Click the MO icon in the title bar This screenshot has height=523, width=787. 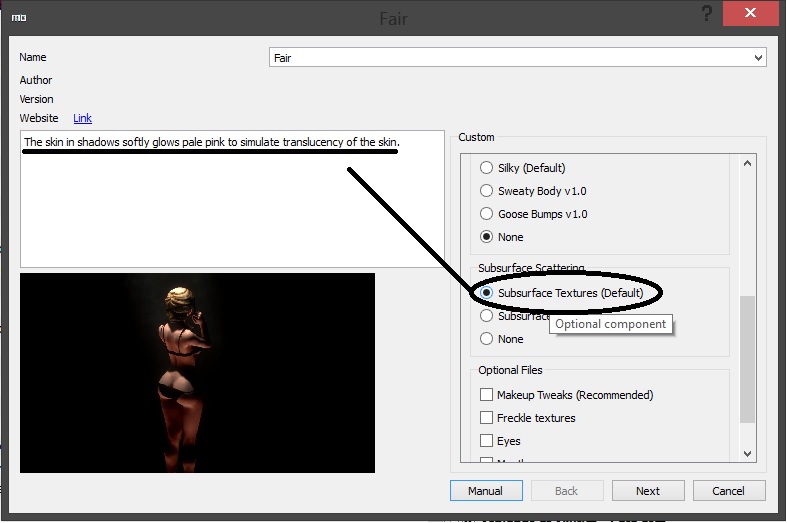[x=19, y=18]
